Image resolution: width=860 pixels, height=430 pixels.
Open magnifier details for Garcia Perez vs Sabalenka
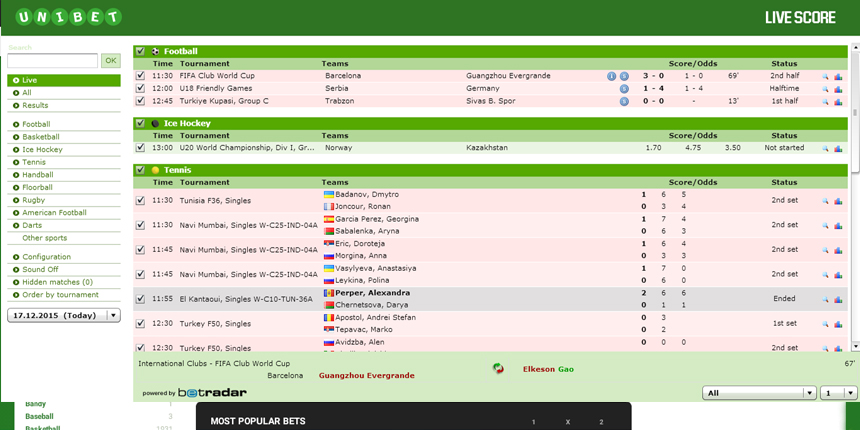coord(825,226)
